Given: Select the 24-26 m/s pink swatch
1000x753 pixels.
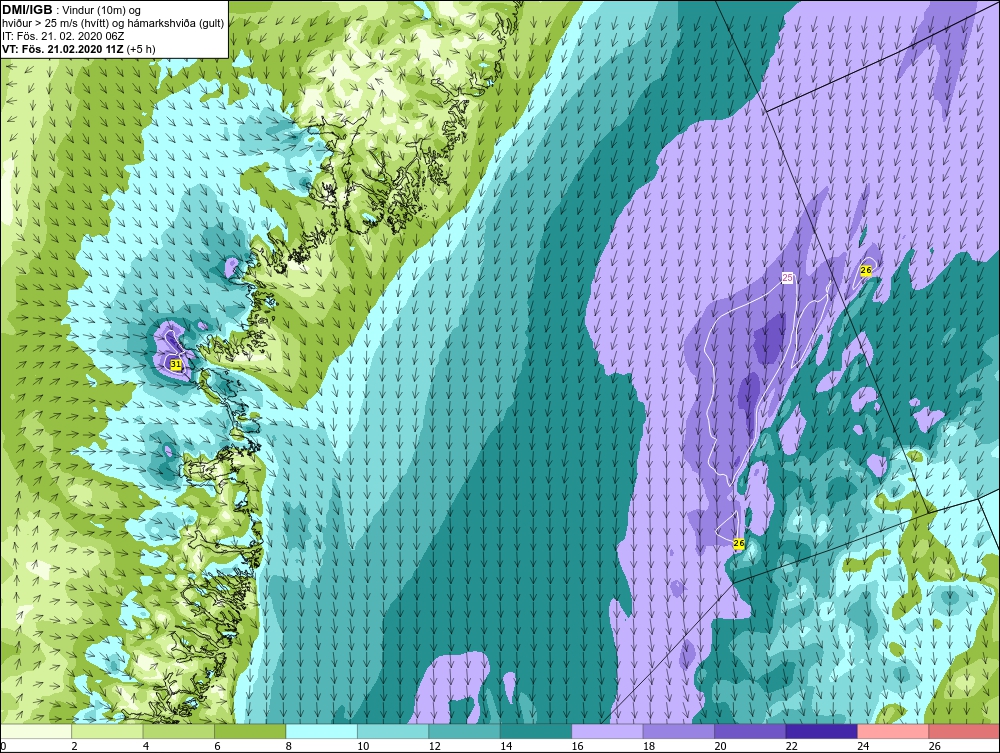Looking at the screenshot, I should (x=893, y=731).
